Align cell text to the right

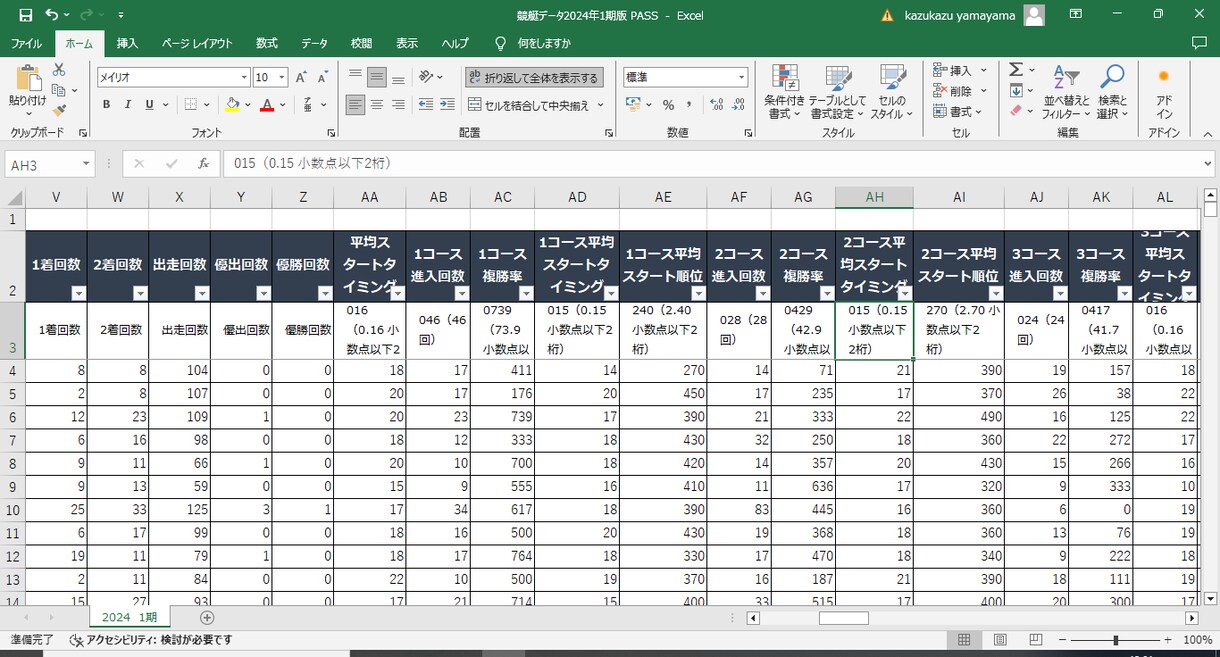tap(398, 105)
